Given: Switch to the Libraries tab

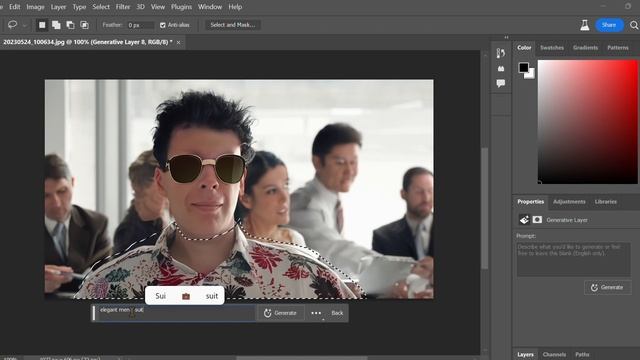Looking at the screenshot, I should (605, 202).
